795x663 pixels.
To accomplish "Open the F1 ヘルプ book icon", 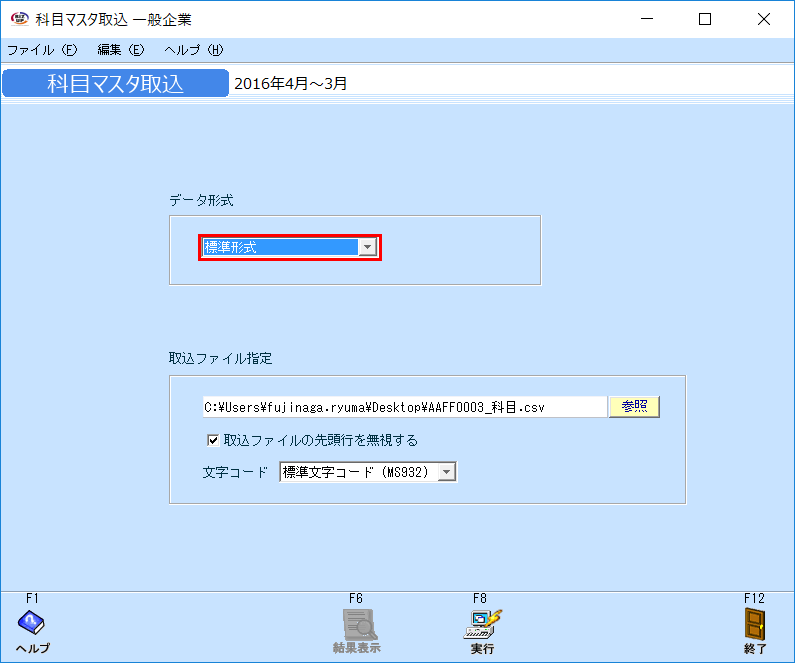I will (x=31, y=622).
